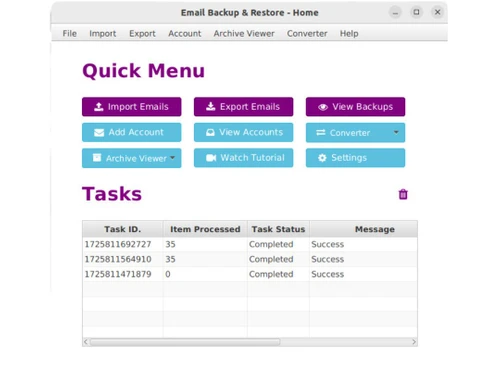The height and width of the screenshot is (375, 500).
Task: Click the swap arrows icon on Converter
Action: click(321, 133)
